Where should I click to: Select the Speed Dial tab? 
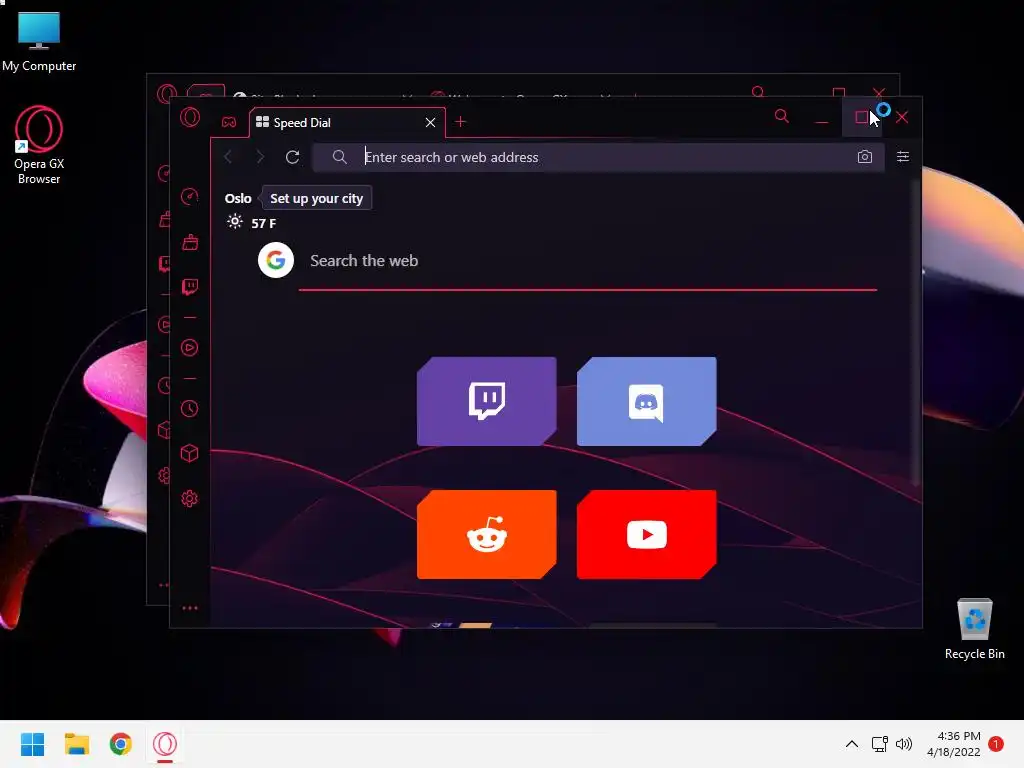[347, 122]
